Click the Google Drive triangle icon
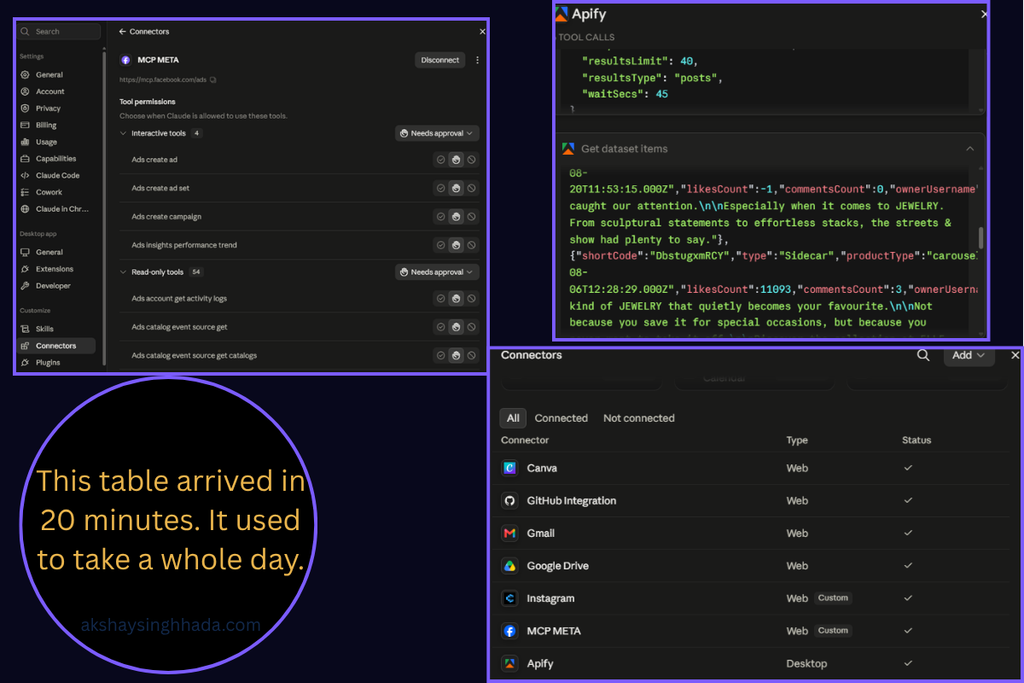Screen dimensions: 1024x683 point(510,566)
